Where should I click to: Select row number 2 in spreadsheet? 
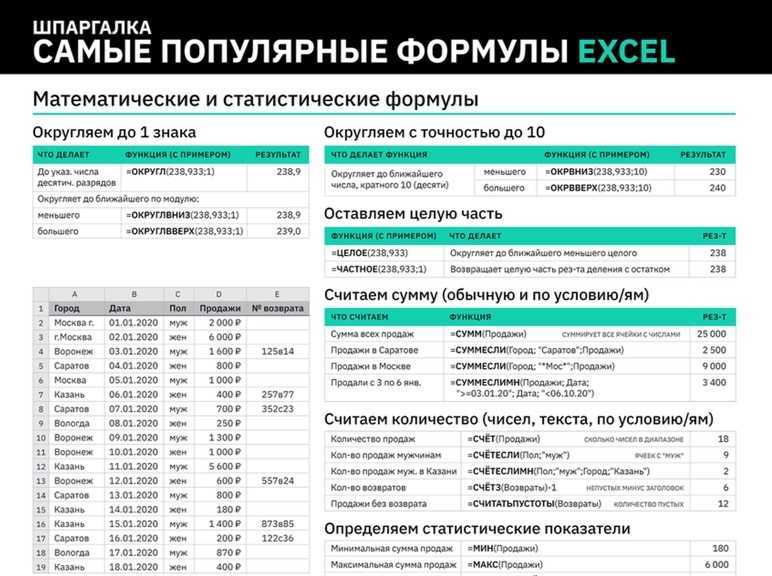(x=41, y=323)
